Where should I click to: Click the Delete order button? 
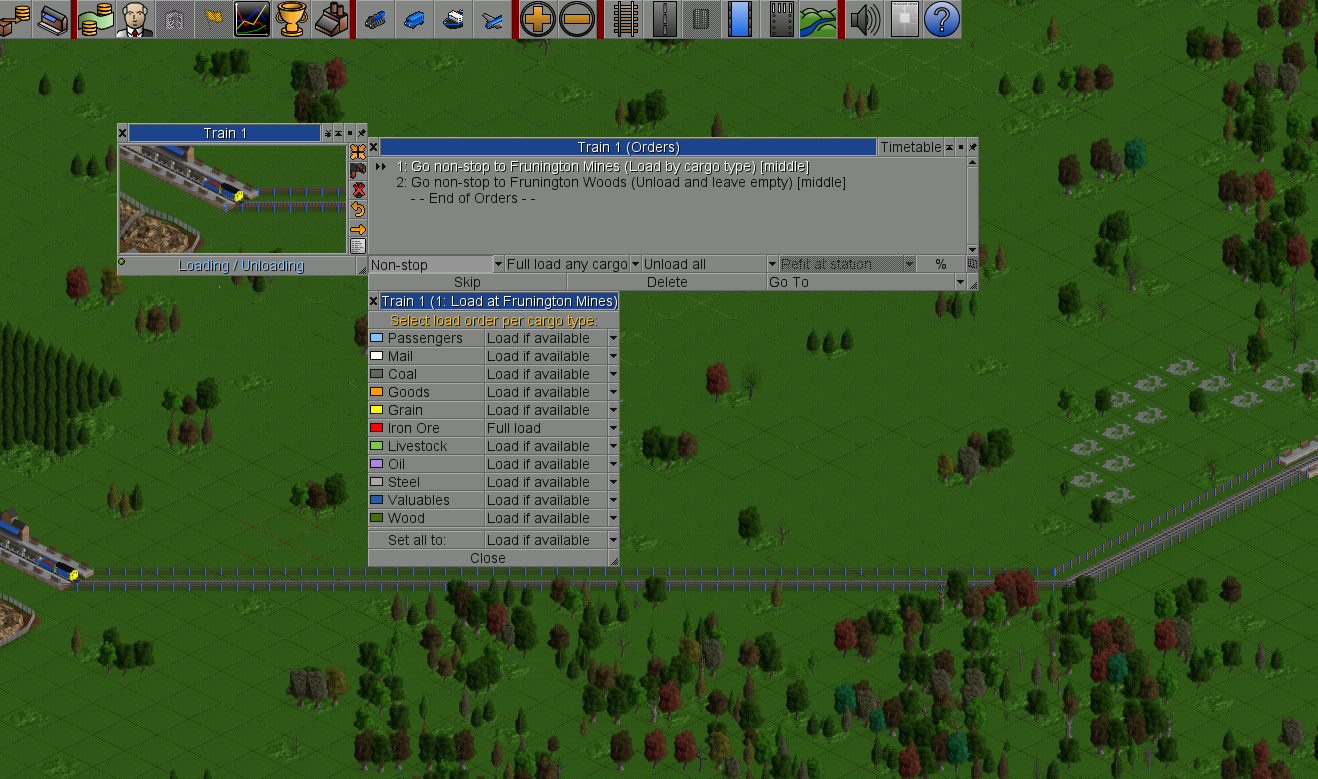click(x=667, y=282)
